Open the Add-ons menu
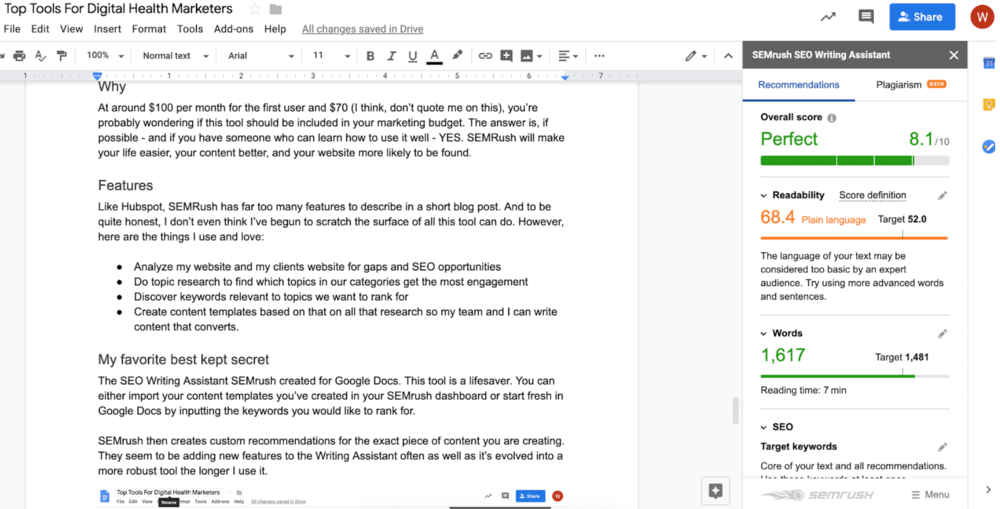The image size is (1000, 509). [233, 29]
